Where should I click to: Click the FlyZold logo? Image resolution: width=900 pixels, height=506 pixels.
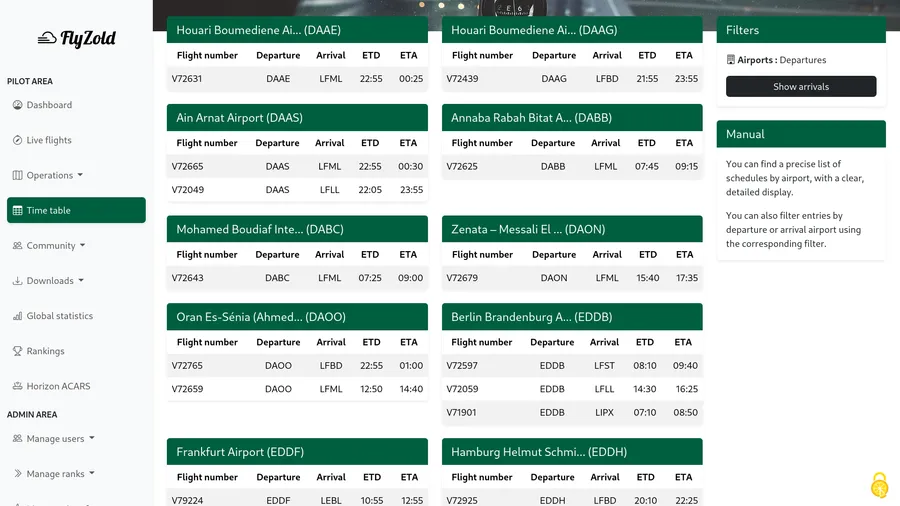[x=77, y=39]
